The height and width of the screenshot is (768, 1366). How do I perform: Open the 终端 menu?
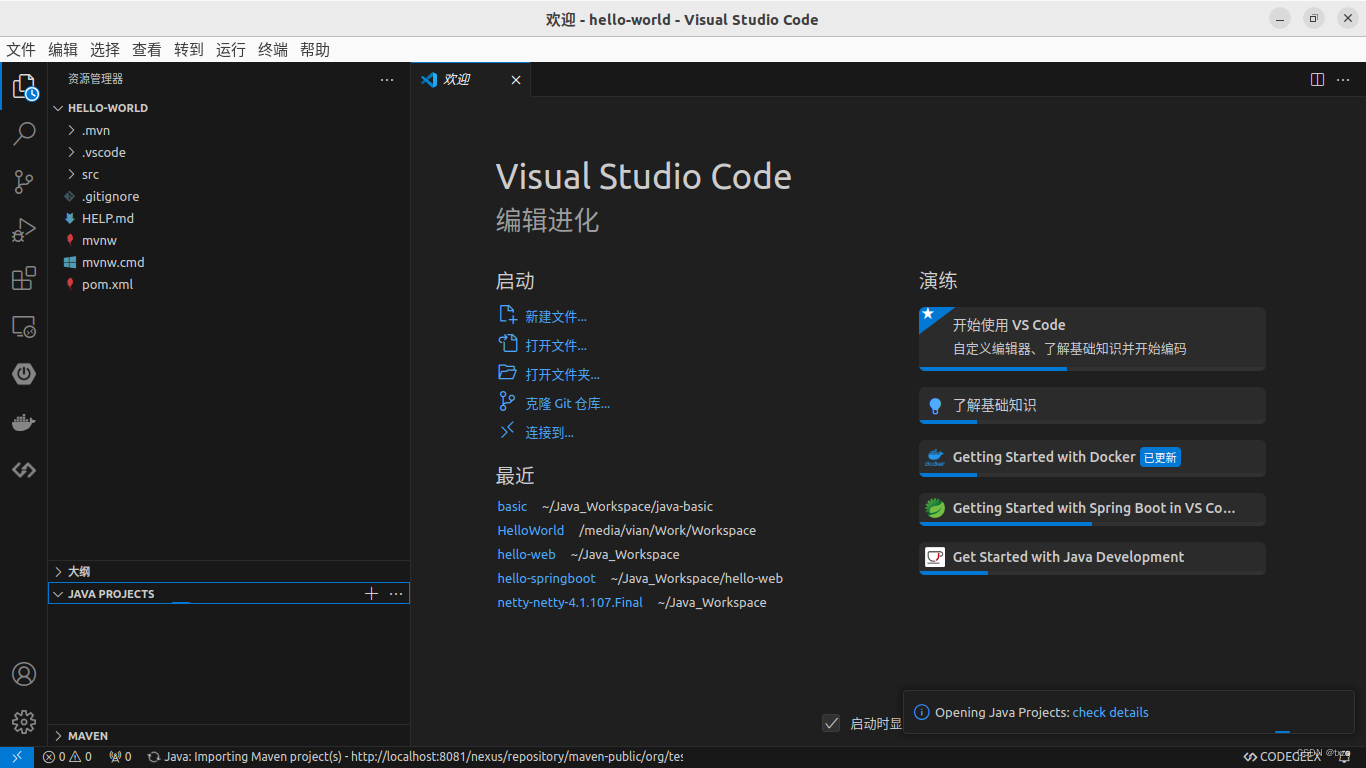coord(273,50)
